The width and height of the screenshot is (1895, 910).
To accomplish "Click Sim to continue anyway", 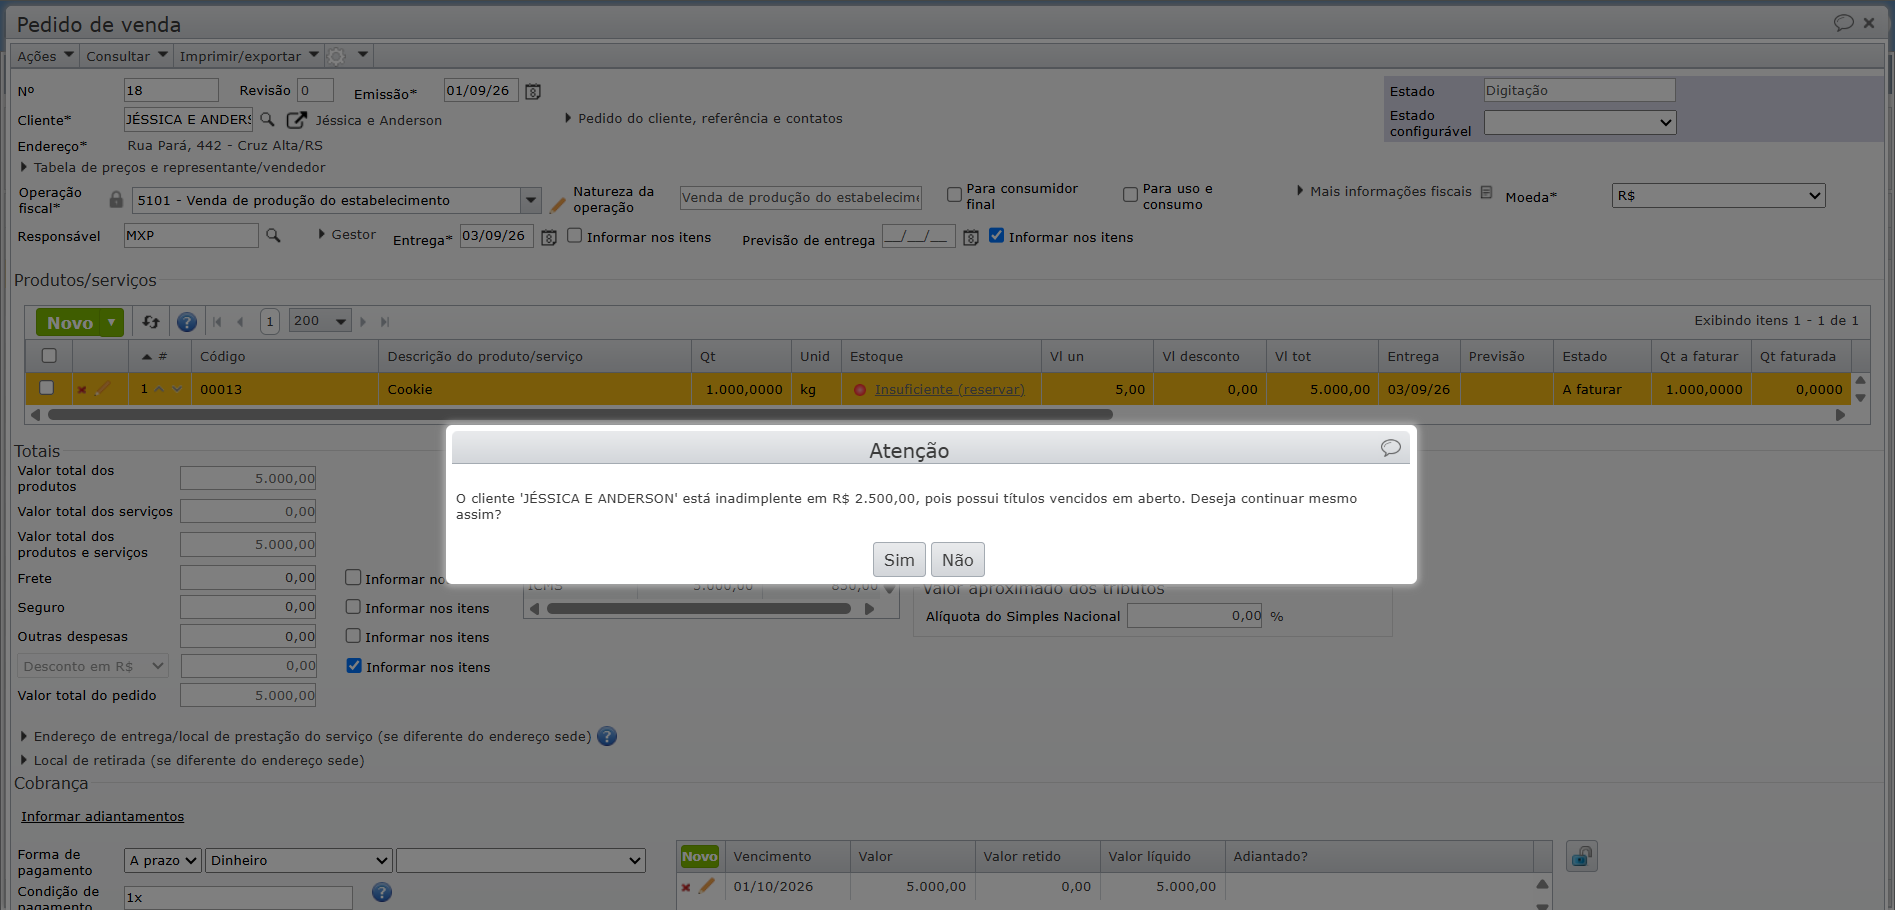I will [x=899, y=560].
